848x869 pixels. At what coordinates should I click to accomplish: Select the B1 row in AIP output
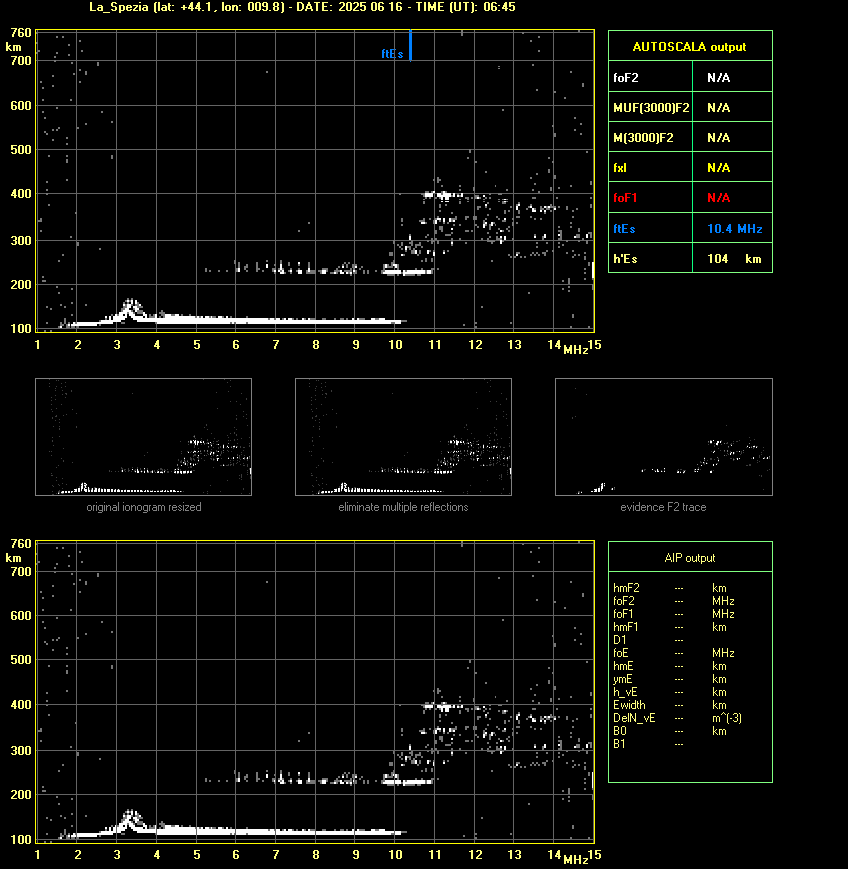coord(648,744)
